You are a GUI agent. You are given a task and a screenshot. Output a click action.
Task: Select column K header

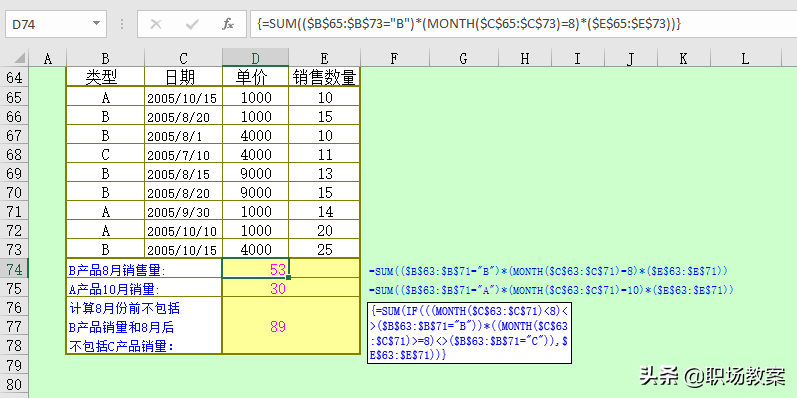[683, 58]
